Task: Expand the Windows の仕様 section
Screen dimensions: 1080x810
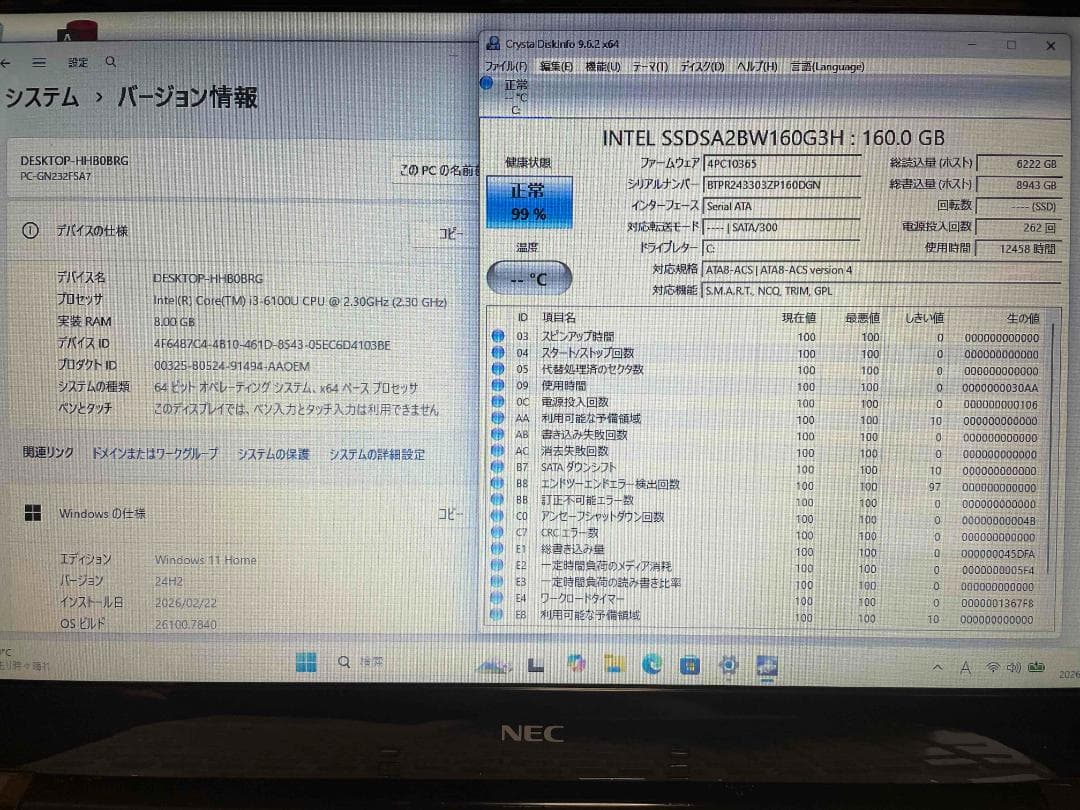Action: tap(101, 513)
